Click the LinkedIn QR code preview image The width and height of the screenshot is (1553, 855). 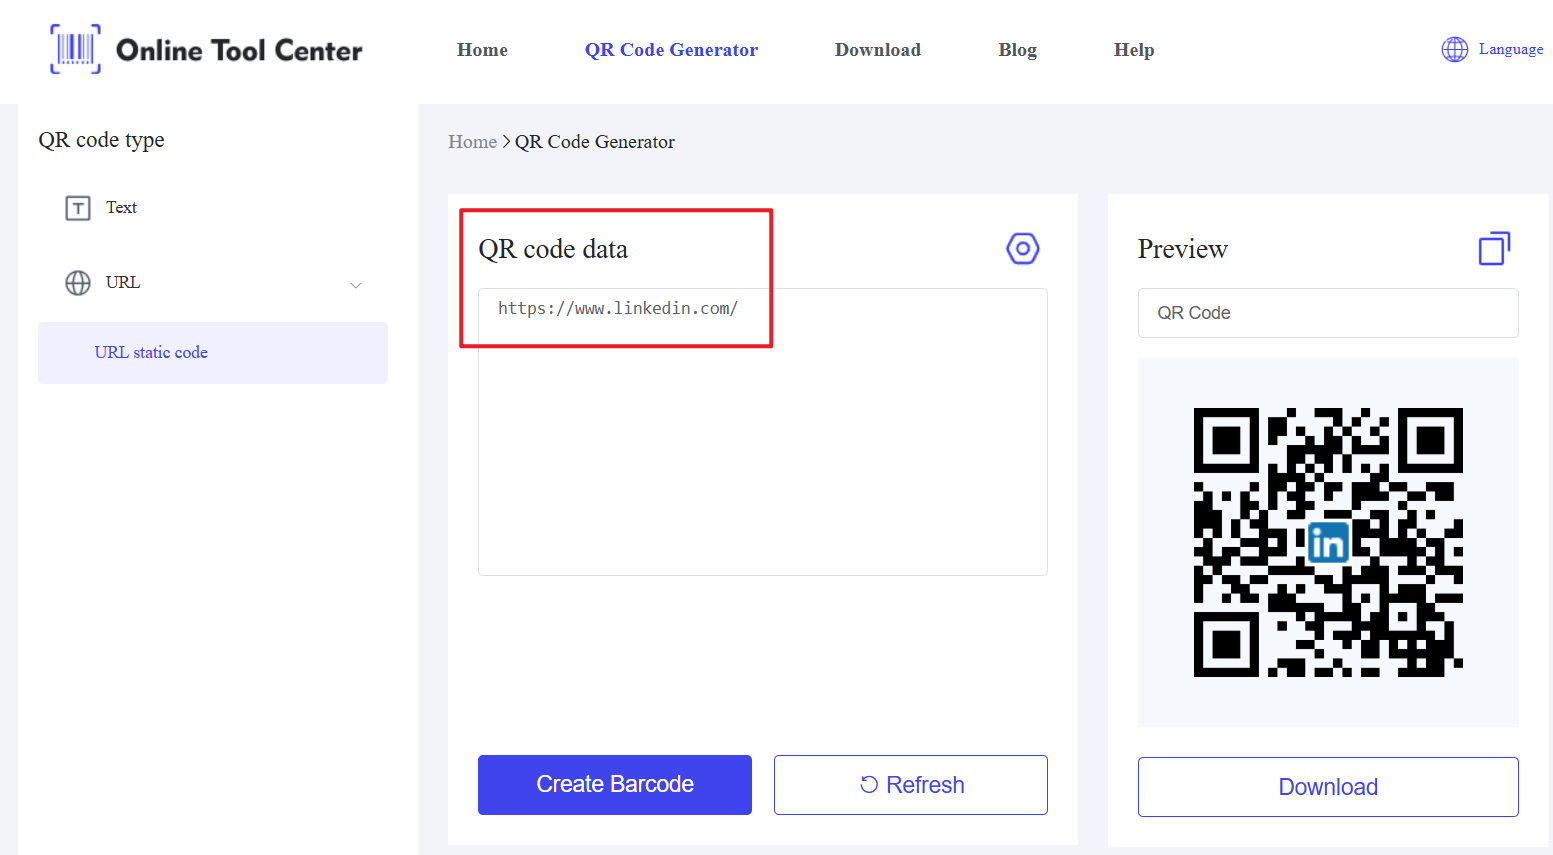click(1328, 542)
